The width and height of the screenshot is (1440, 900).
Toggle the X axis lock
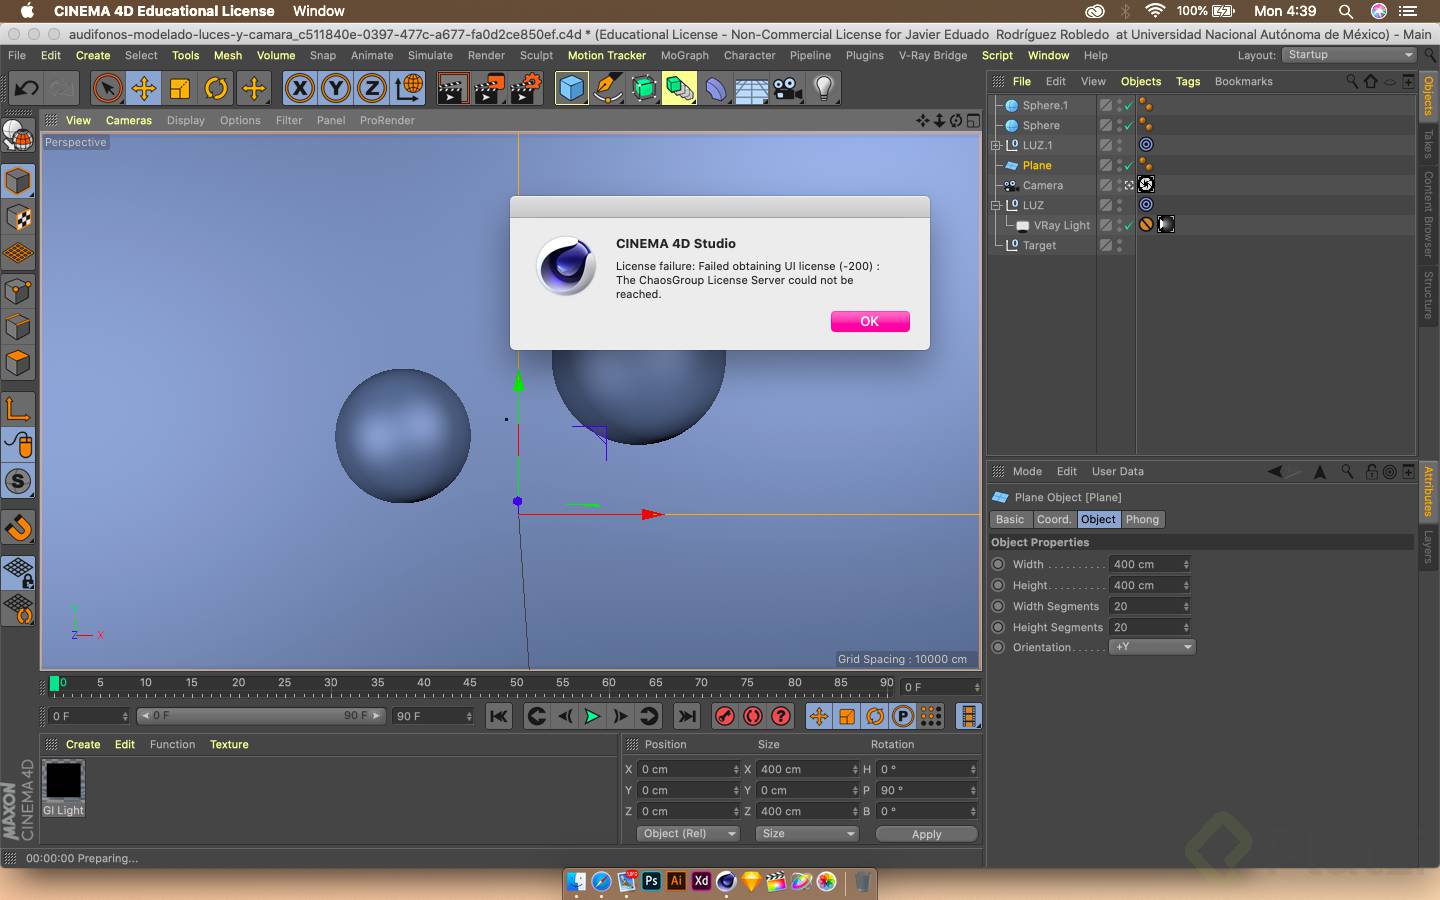299,89
